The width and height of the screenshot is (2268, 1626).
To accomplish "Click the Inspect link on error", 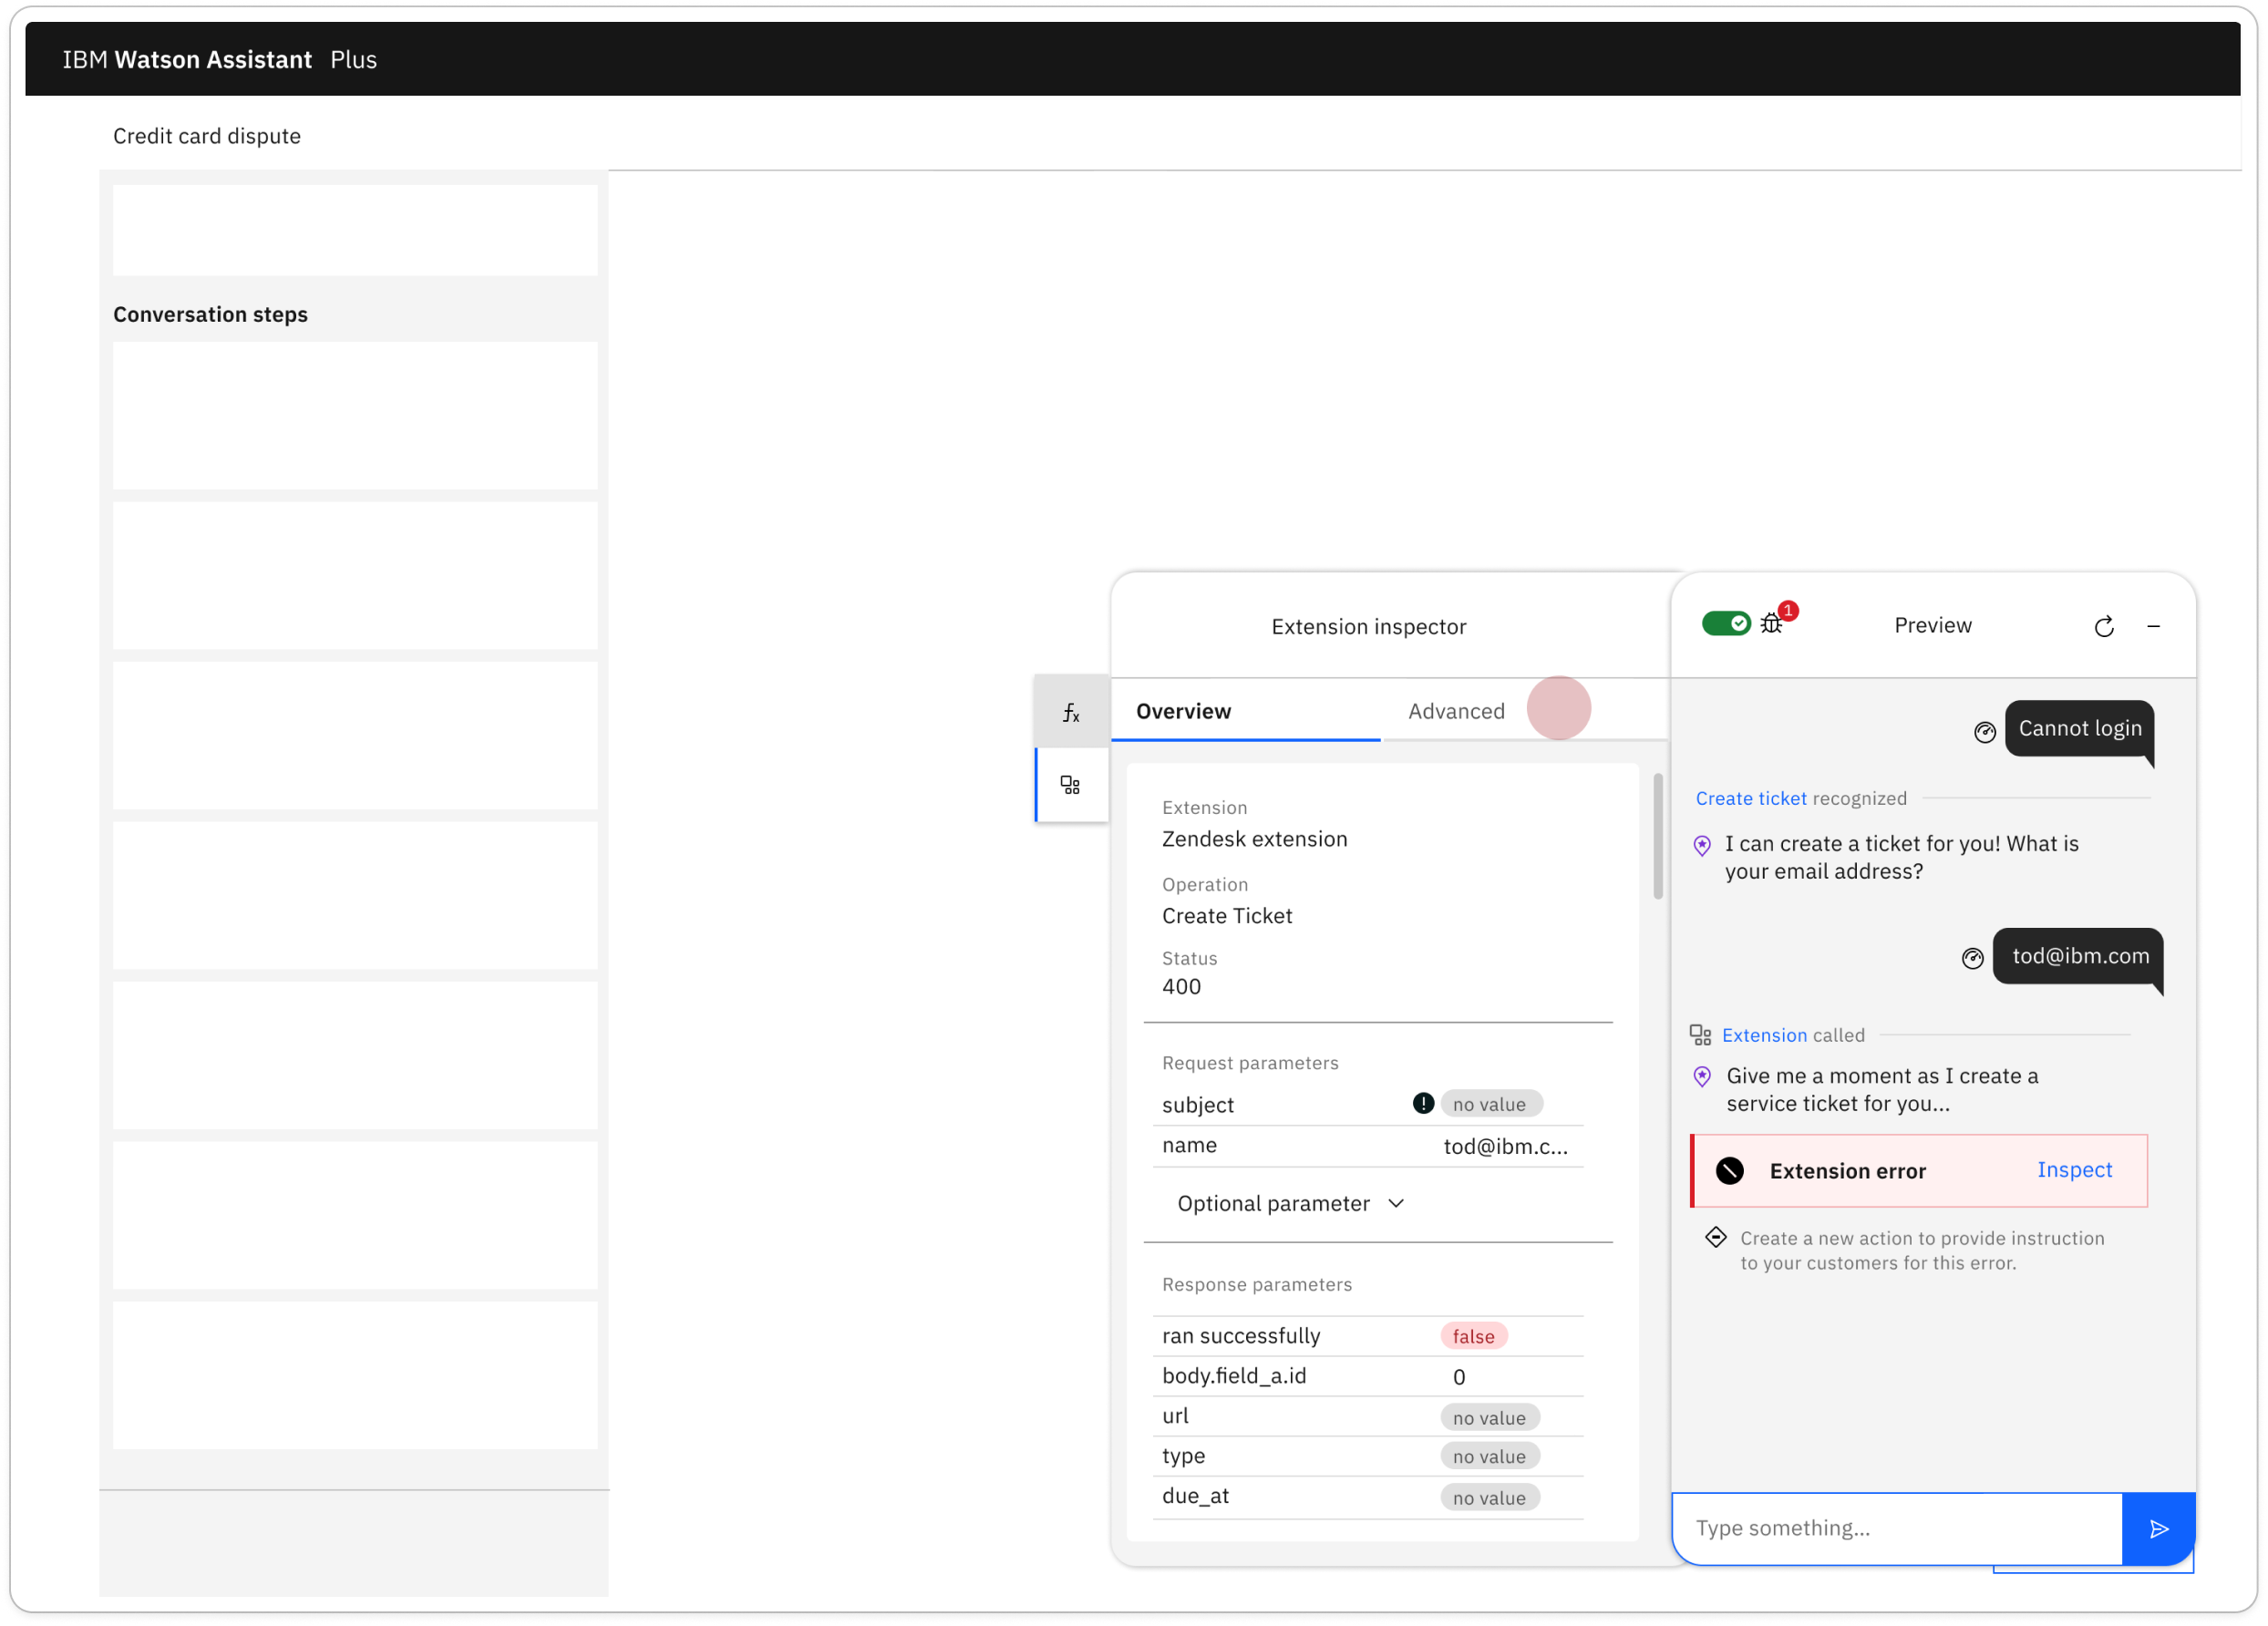I will coord(2074,1170).
